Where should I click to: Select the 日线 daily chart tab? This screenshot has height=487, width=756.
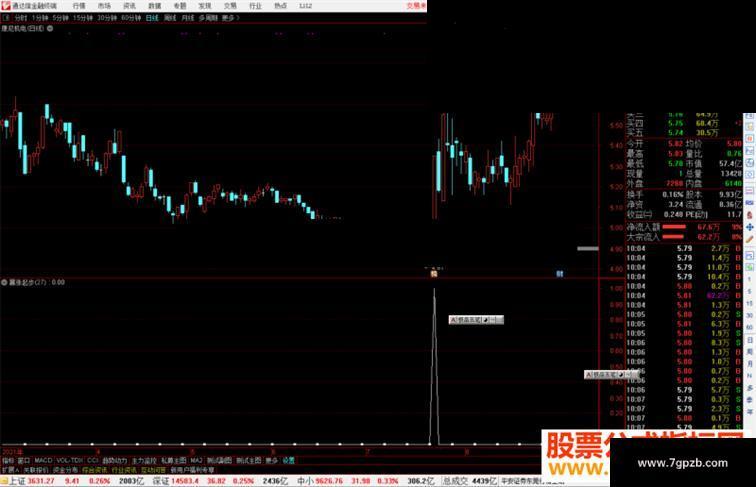click(152, 18)
